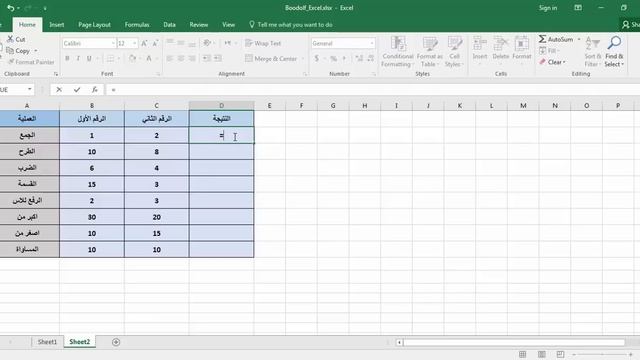Open the Formulas ribbon tab

tap(137, 24)
